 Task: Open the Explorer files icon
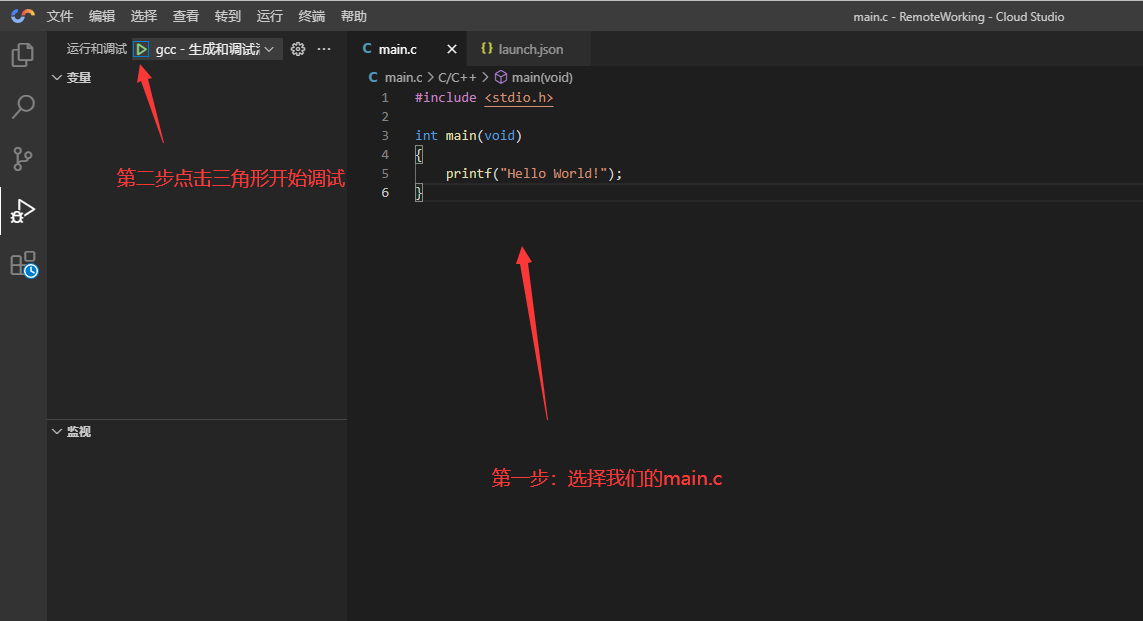tap(22, 55)
